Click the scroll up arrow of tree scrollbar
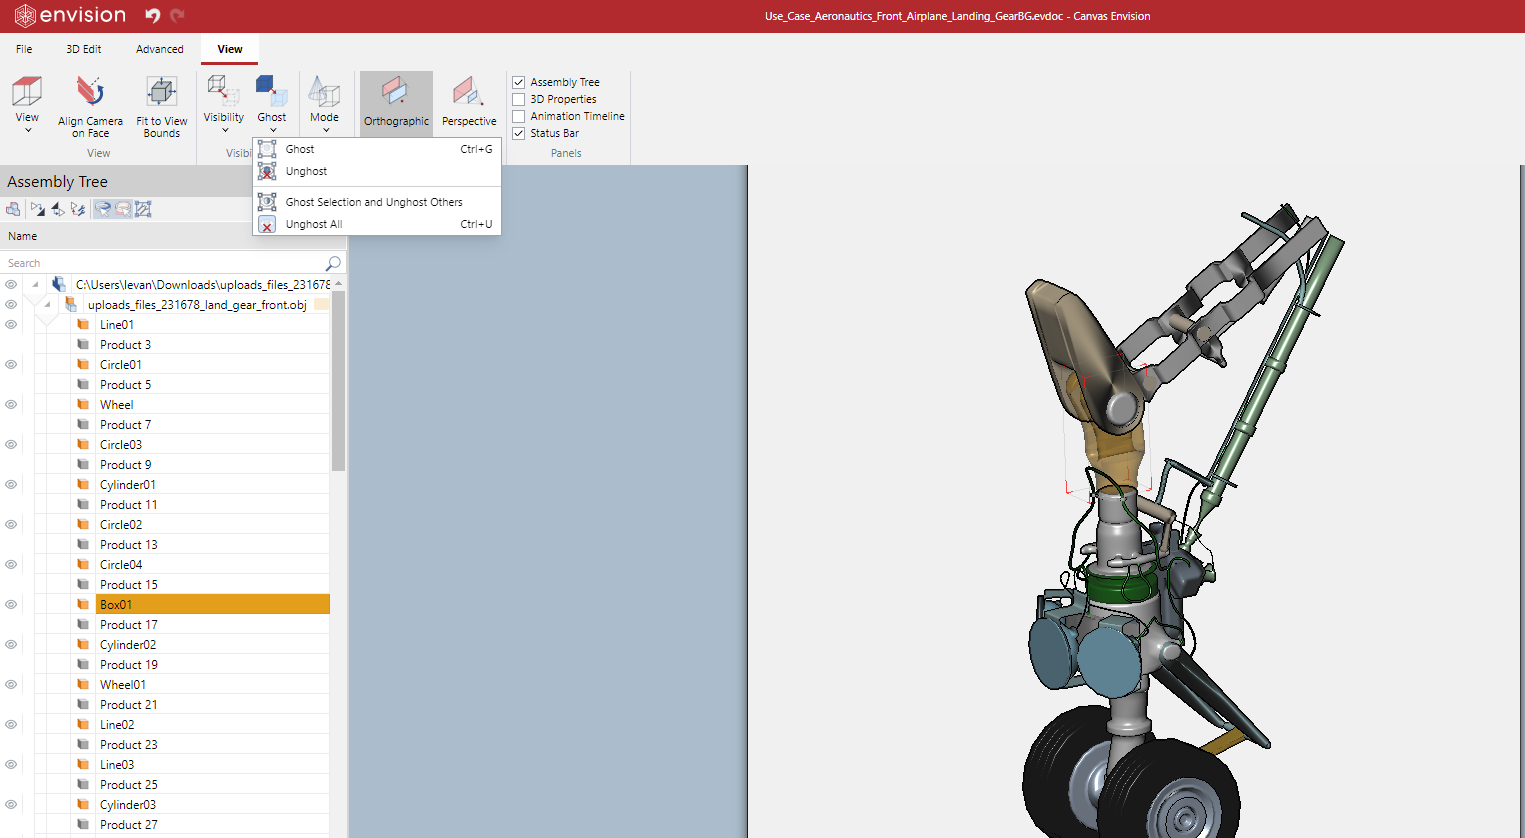The height and width of the screenshot is (838, 1525). [x=338, y=284]
